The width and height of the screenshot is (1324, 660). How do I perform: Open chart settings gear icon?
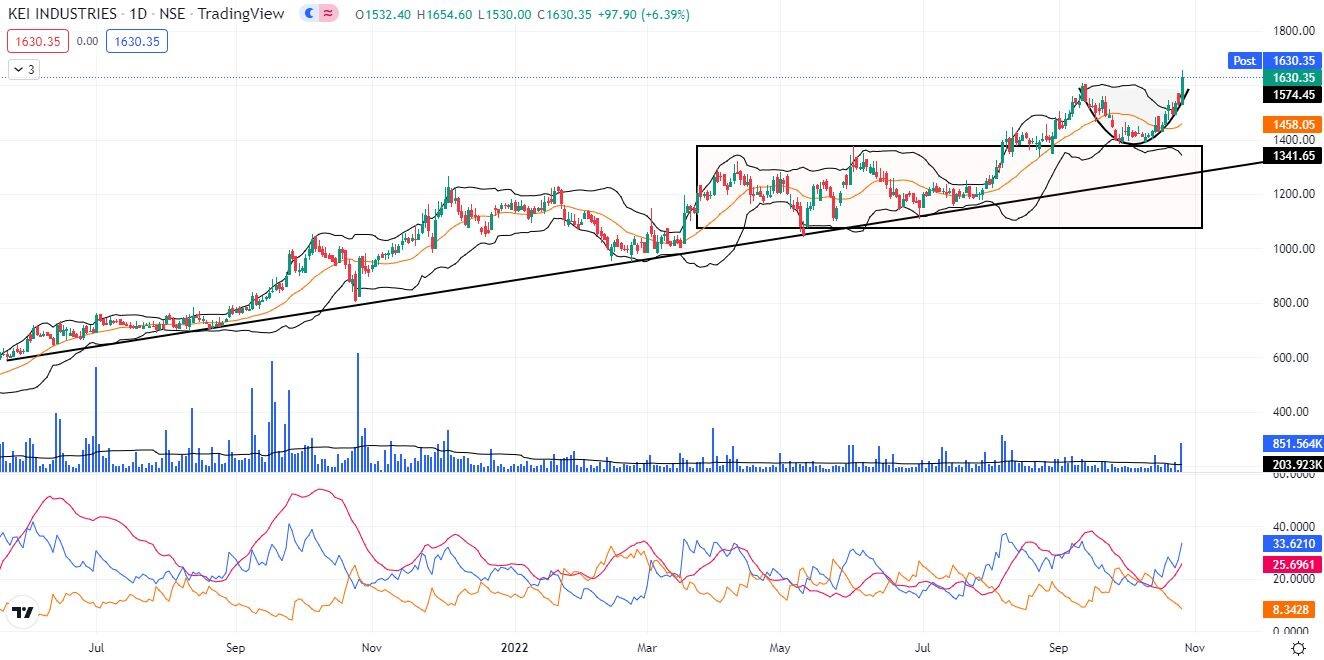pyautogui.click(x=1298, y=648)
